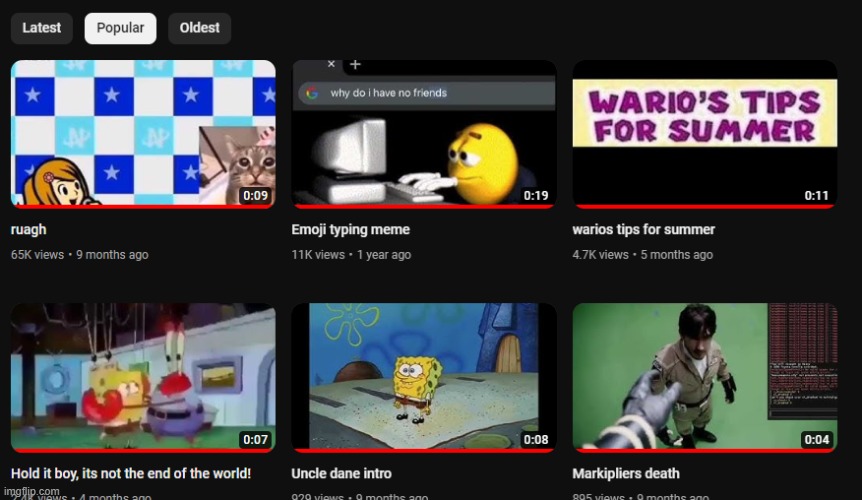The width and height of the screenshot is (862, 500).
Task: Open the "Emoji typing meme" title link
Action: (350, 230)
